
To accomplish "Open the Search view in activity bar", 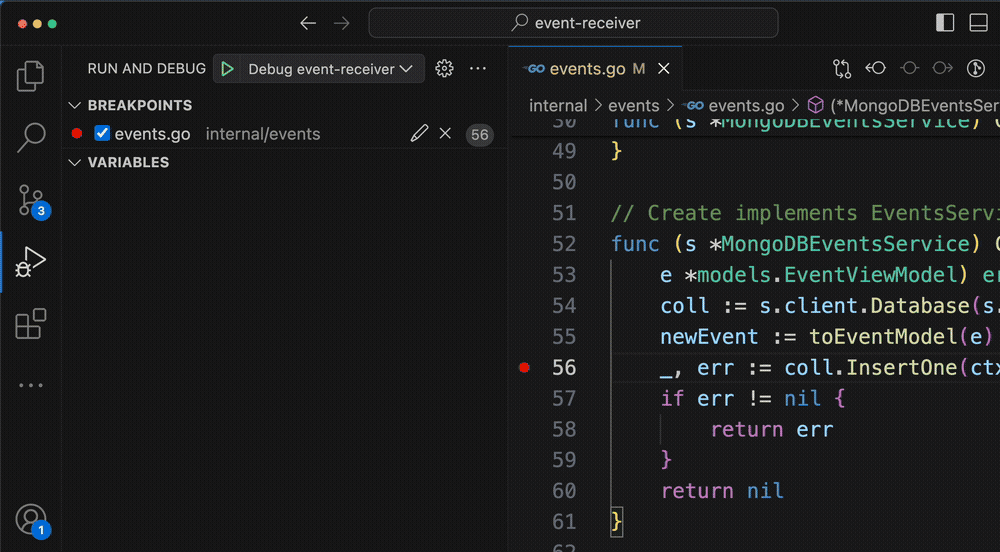I will pyautogui.click(x=30, y=137).
